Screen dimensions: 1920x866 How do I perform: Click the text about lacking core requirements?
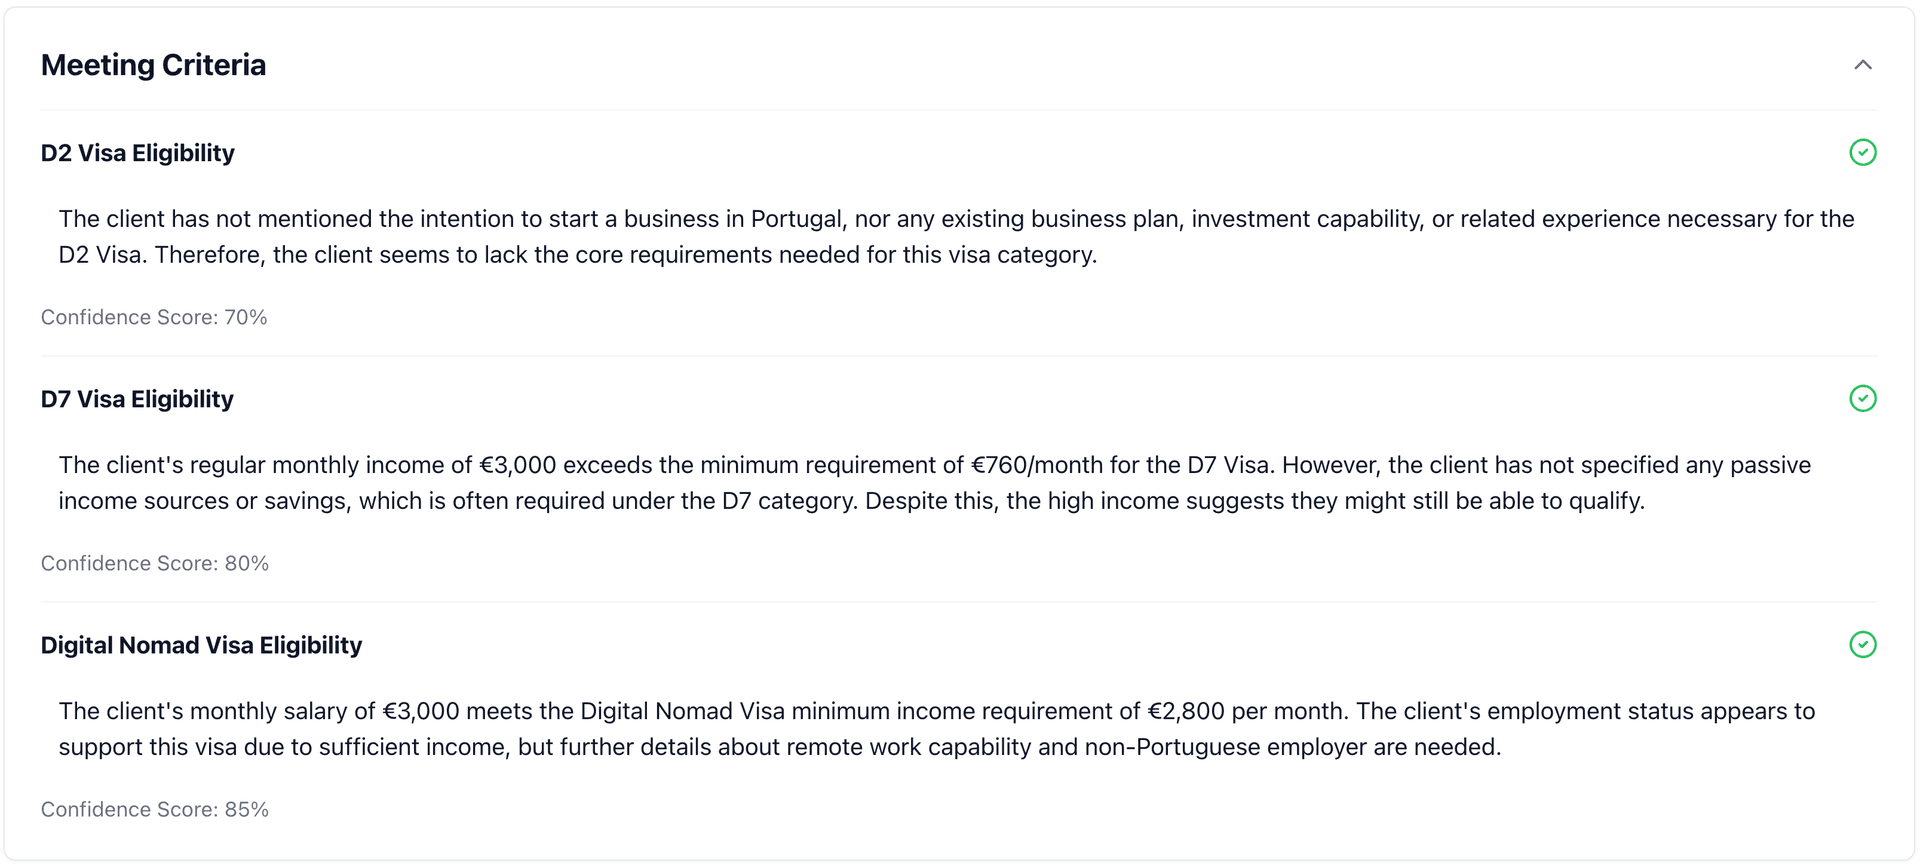626,255
